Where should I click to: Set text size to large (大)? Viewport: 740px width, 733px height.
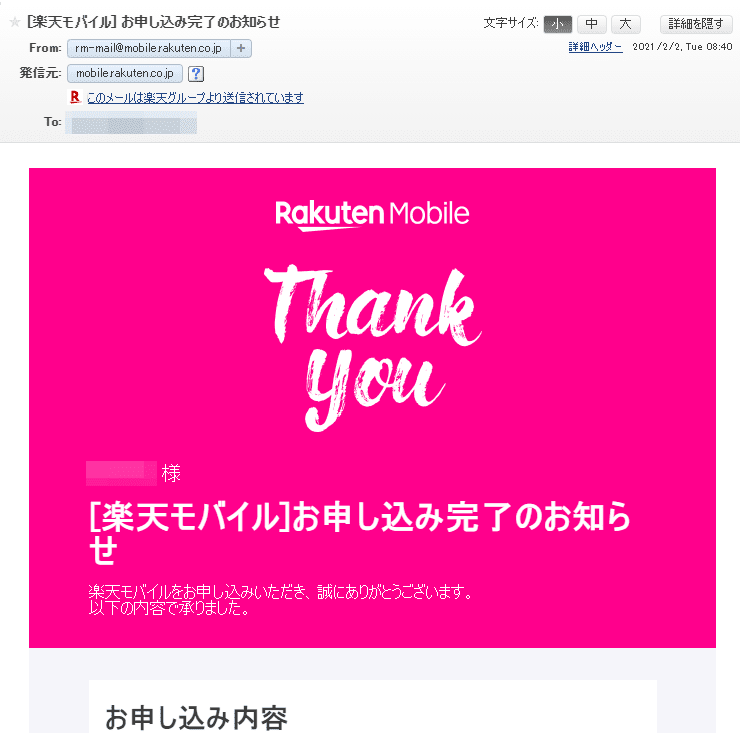click(626, 24)
